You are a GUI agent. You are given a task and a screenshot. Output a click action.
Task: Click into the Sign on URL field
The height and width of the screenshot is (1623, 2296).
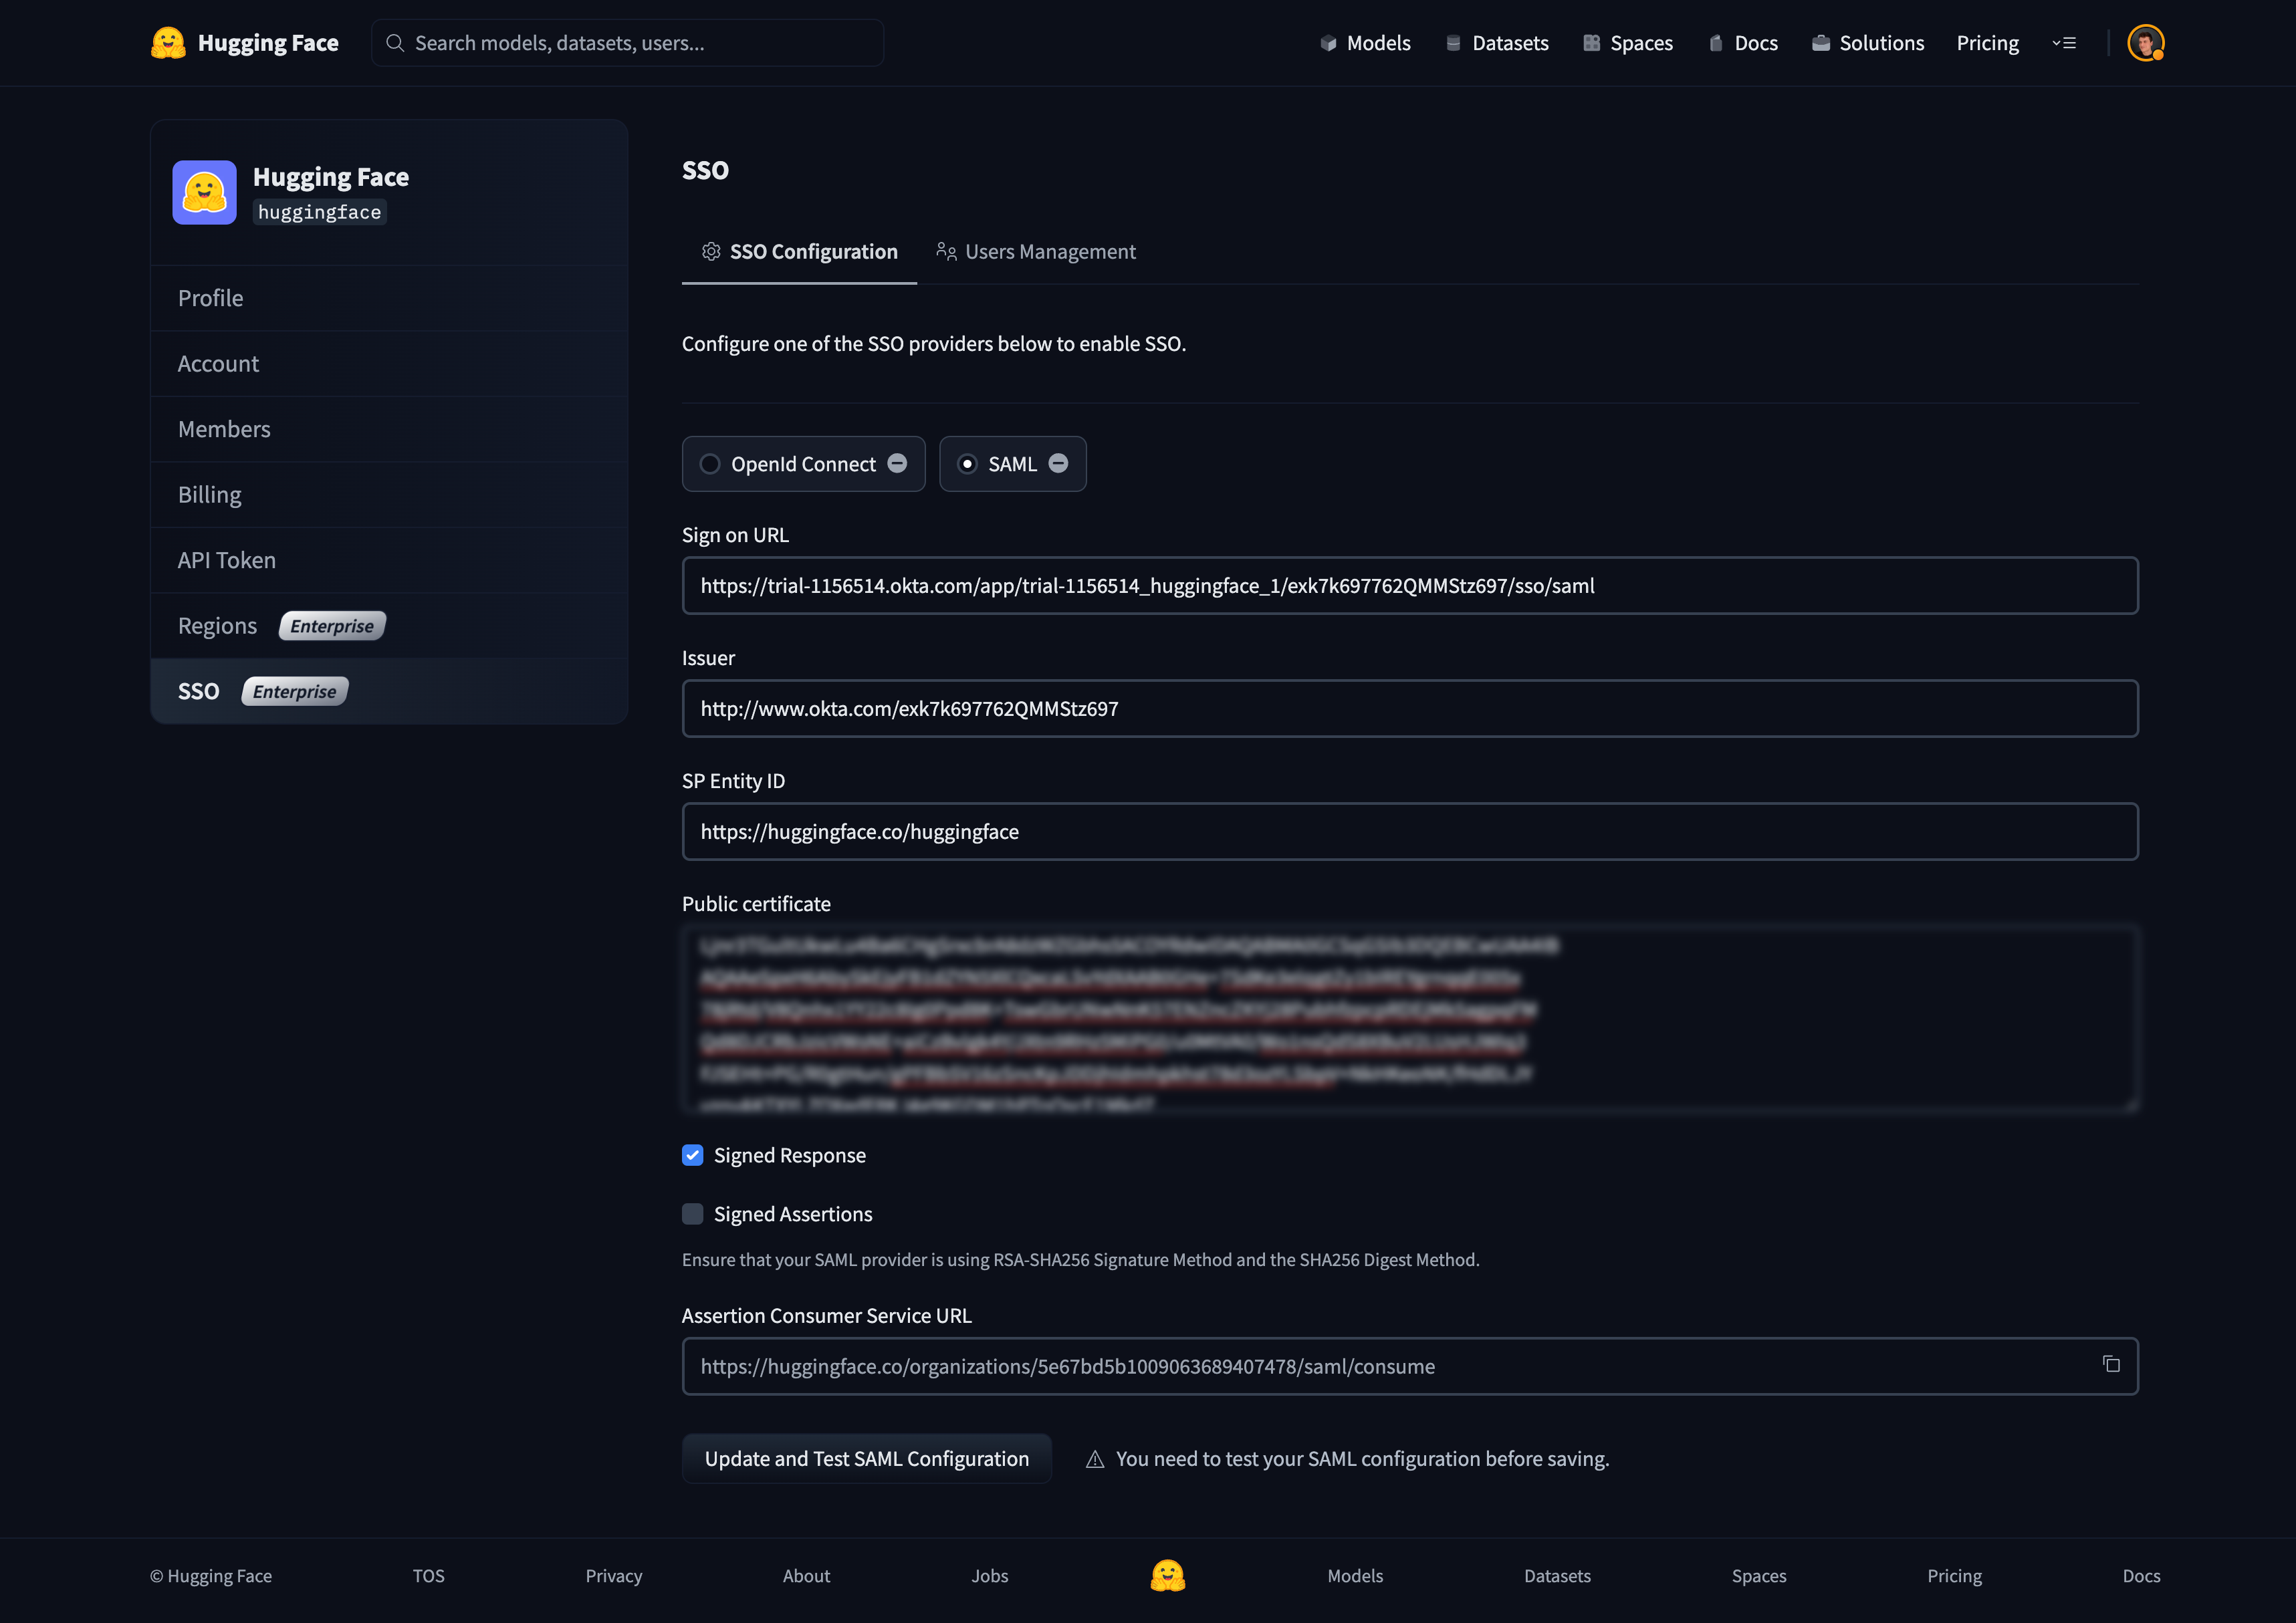coord(1409,586)
